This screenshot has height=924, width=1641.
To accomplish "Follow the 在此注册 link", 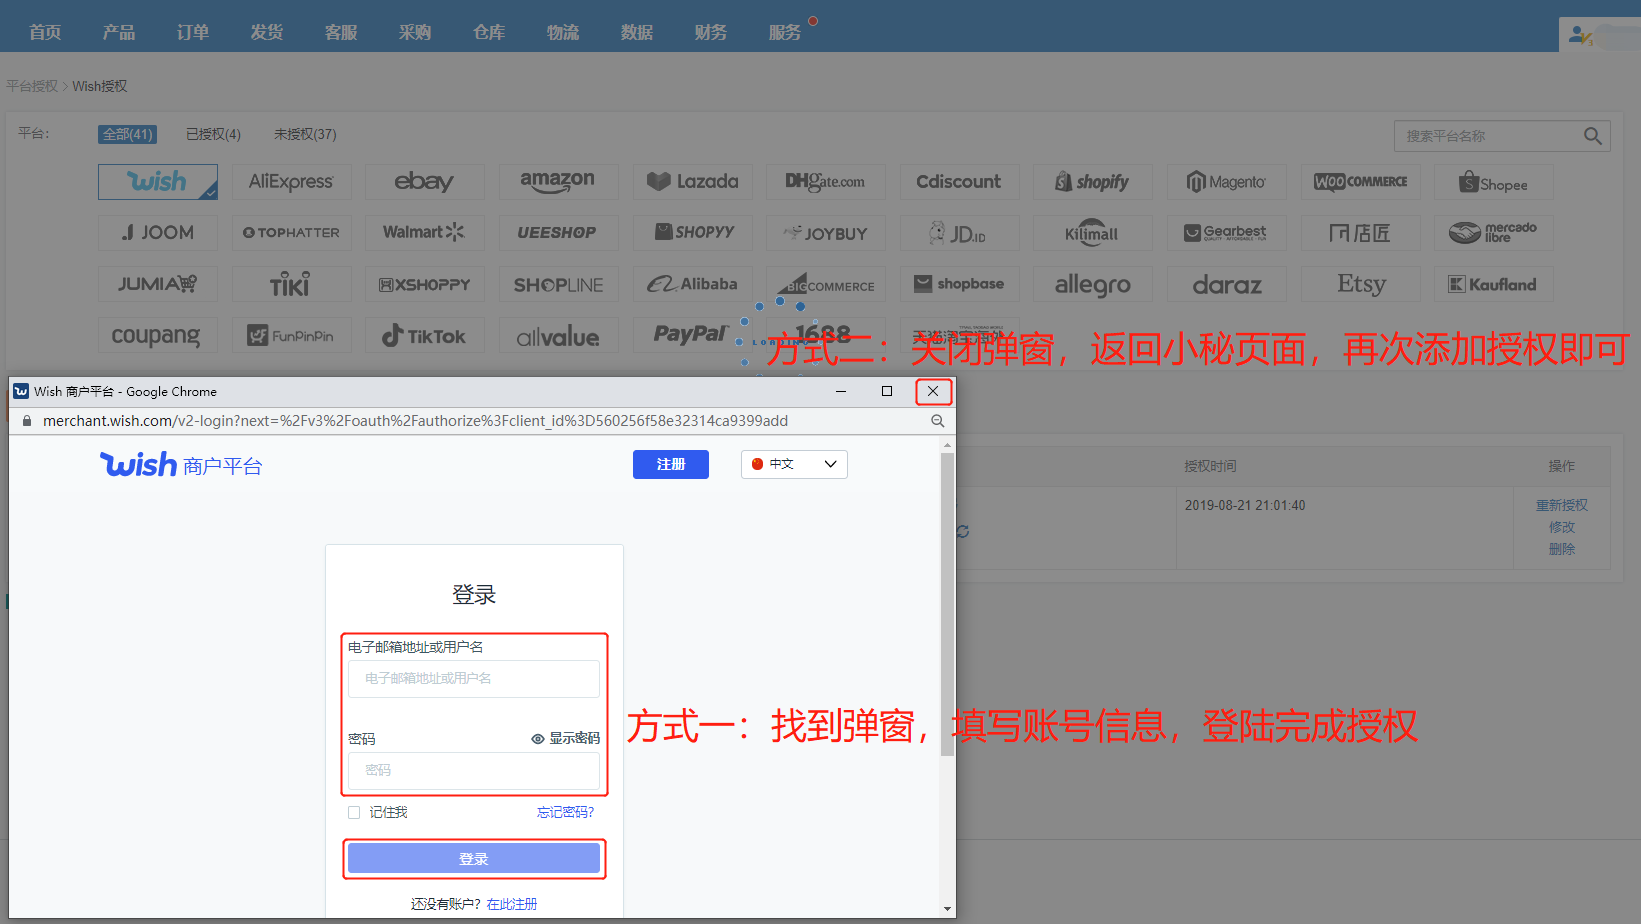I will [512, 904].
